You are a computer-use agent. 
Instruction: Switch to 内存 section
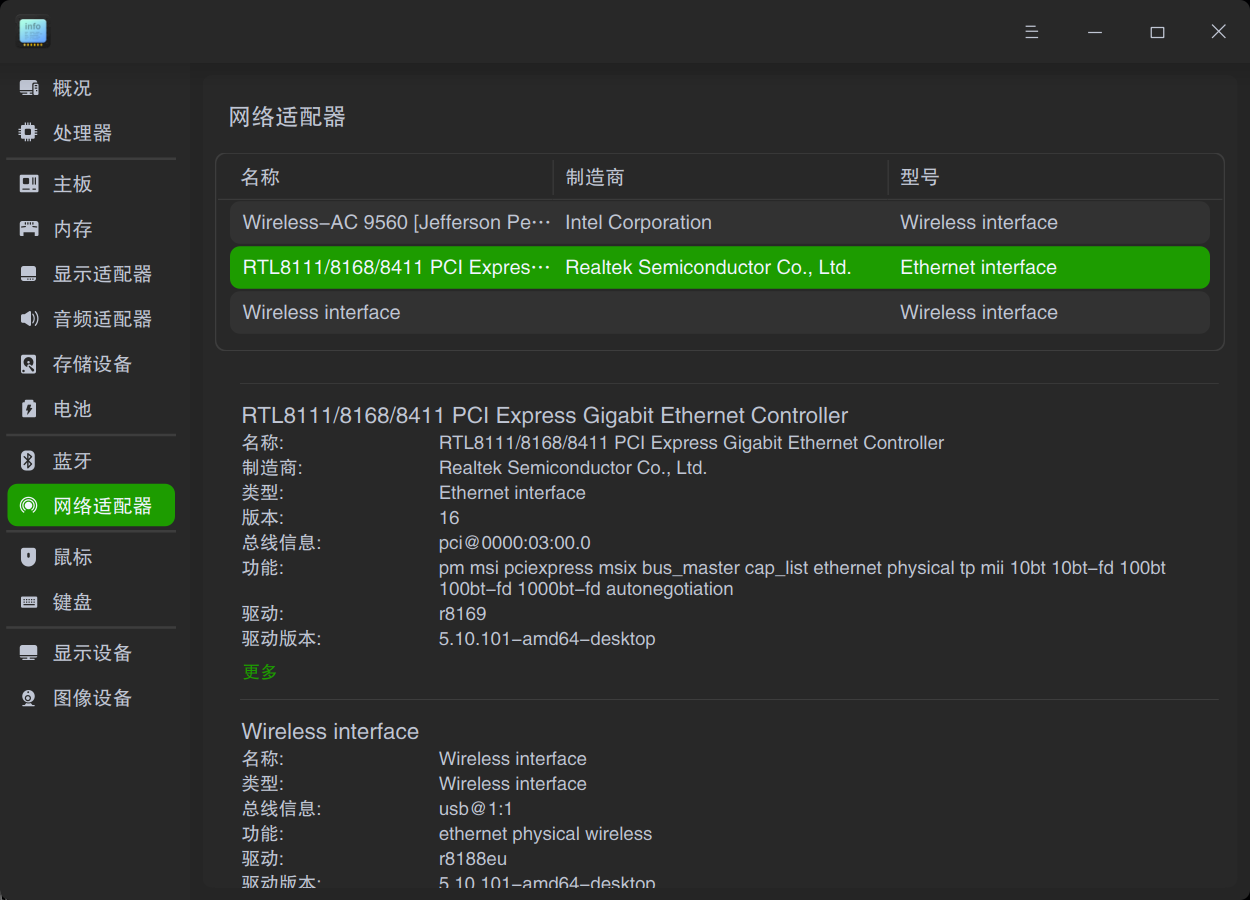pyautogui.click(x=91, y=229)
